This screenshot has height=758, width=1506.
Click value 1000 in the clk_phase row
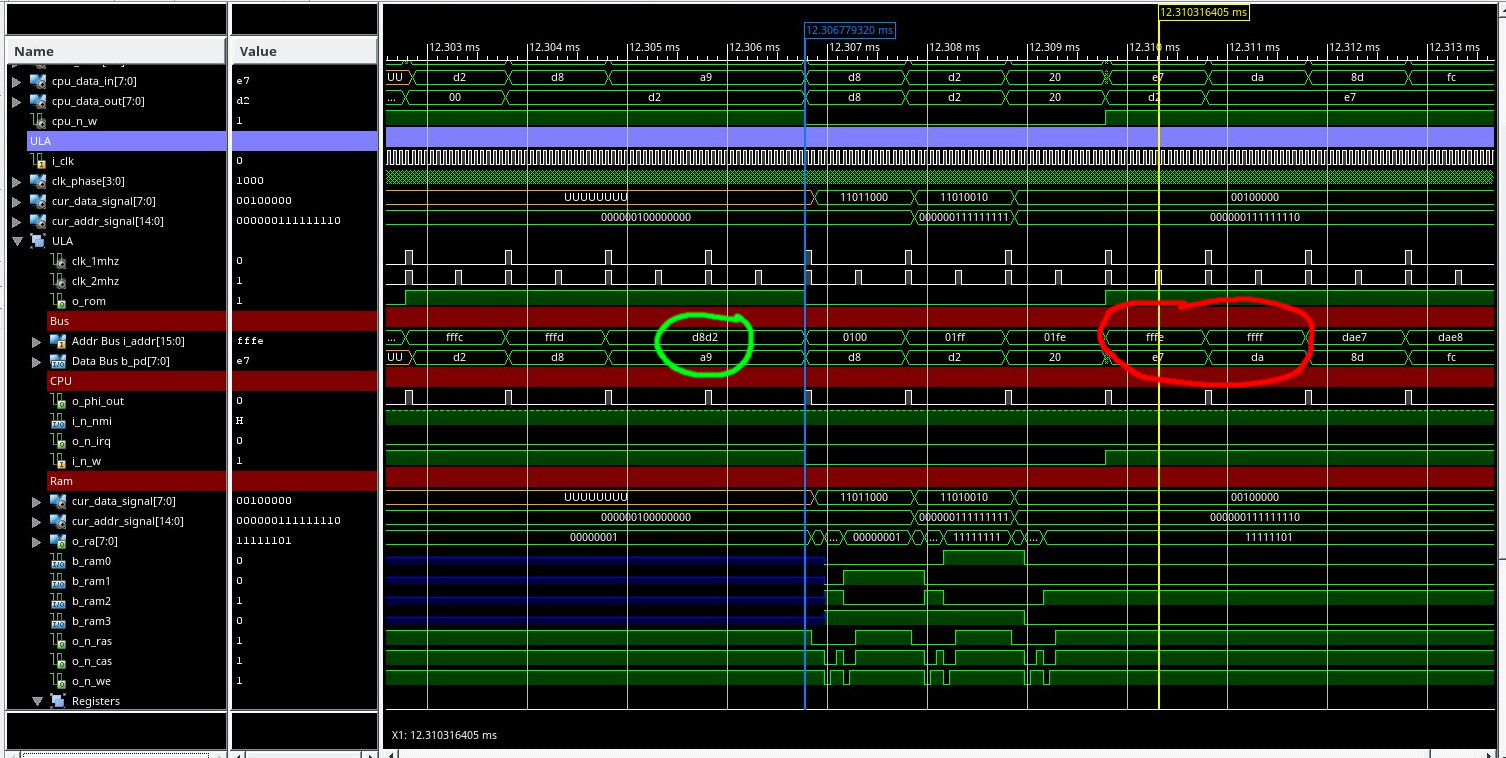(251, 181)
